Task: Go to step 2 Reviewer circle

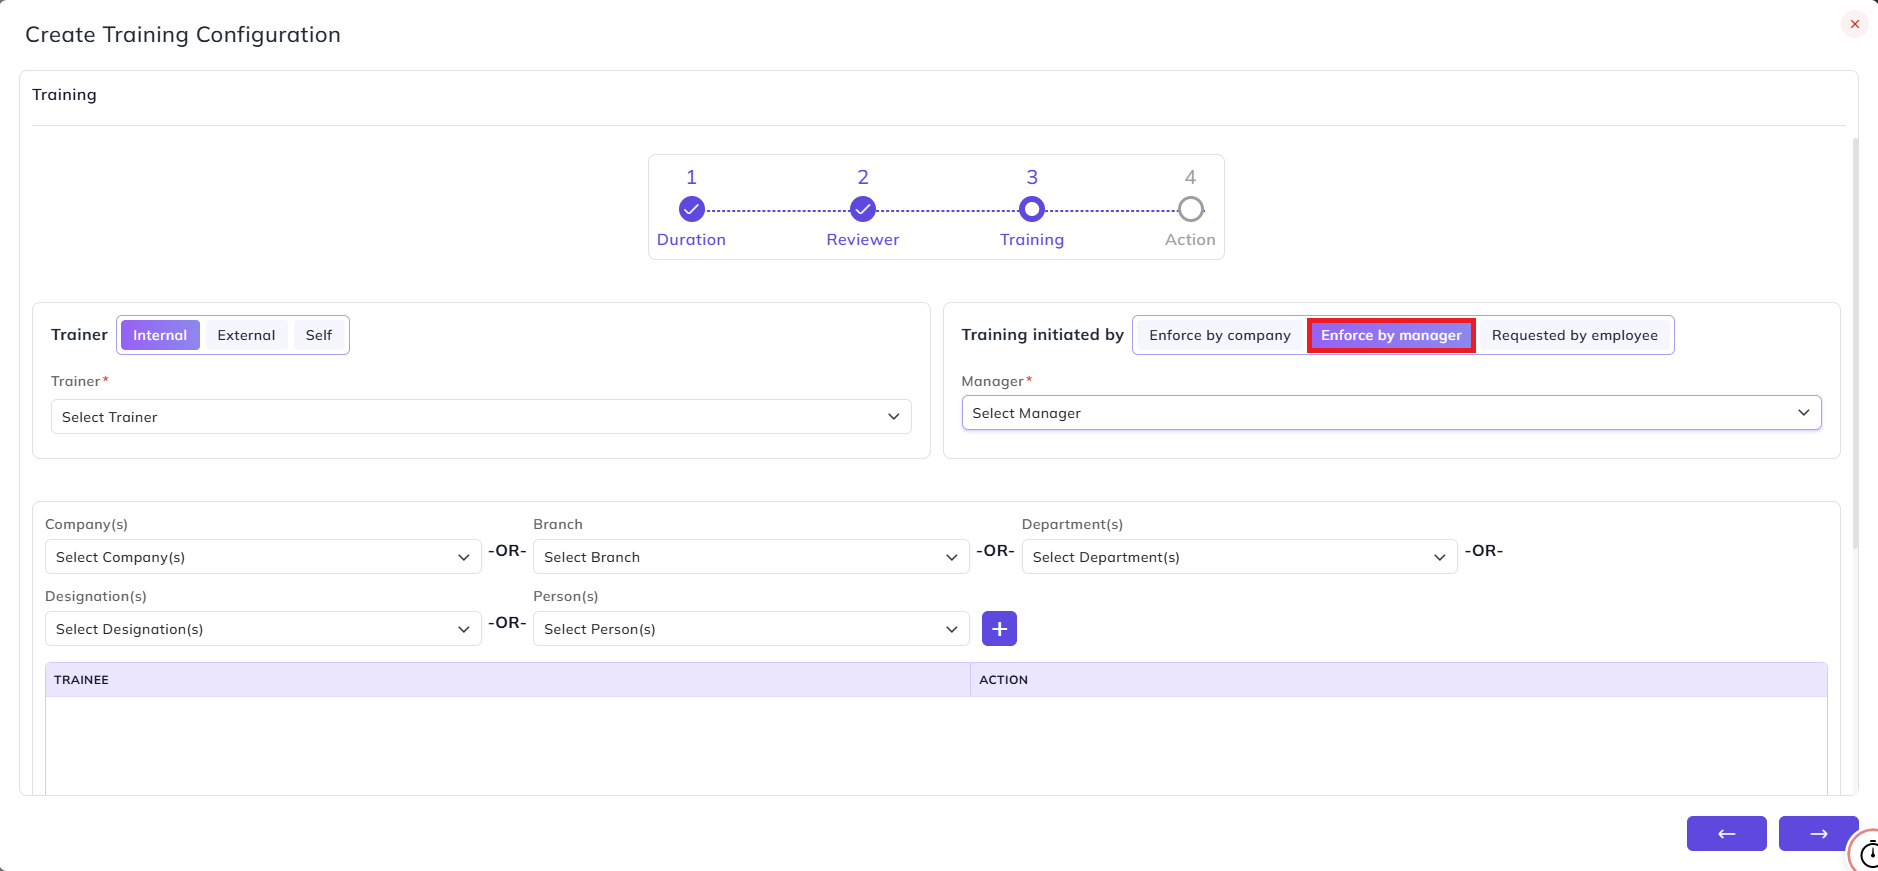Action: coord(863,209)
